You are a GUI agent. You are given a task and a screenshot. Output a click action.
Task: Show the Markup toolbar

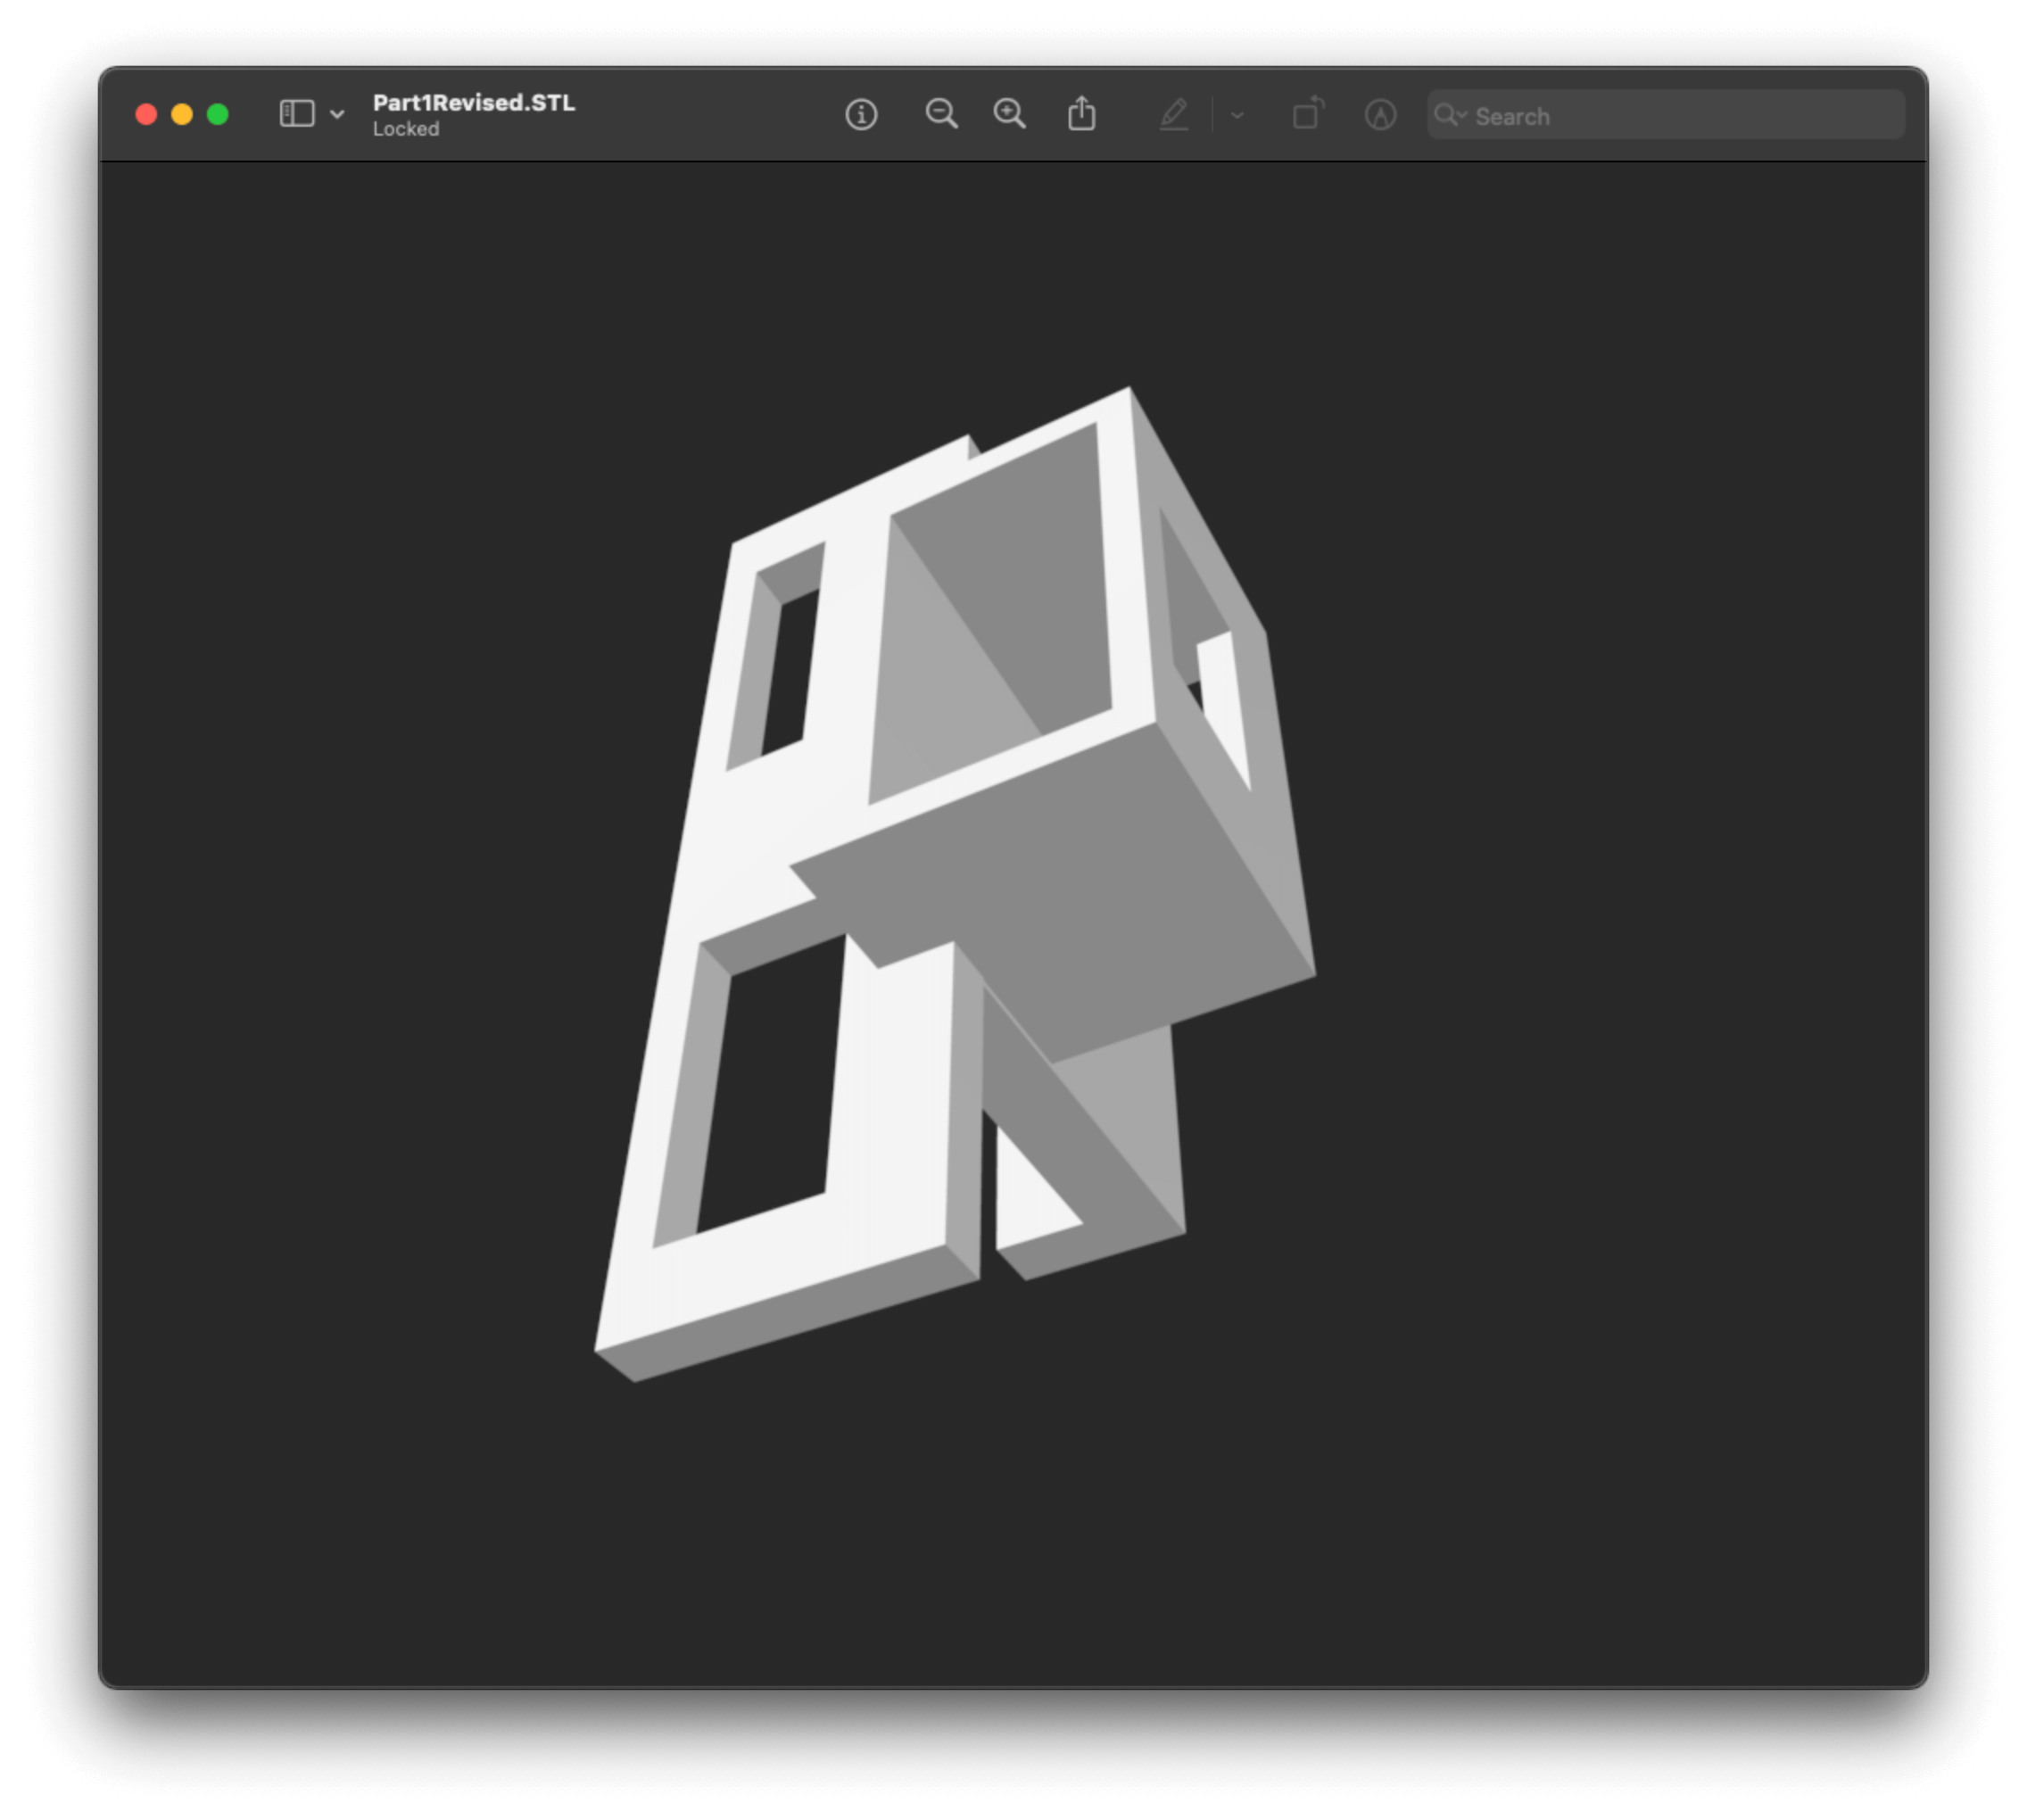click(x=1380, y=115)
